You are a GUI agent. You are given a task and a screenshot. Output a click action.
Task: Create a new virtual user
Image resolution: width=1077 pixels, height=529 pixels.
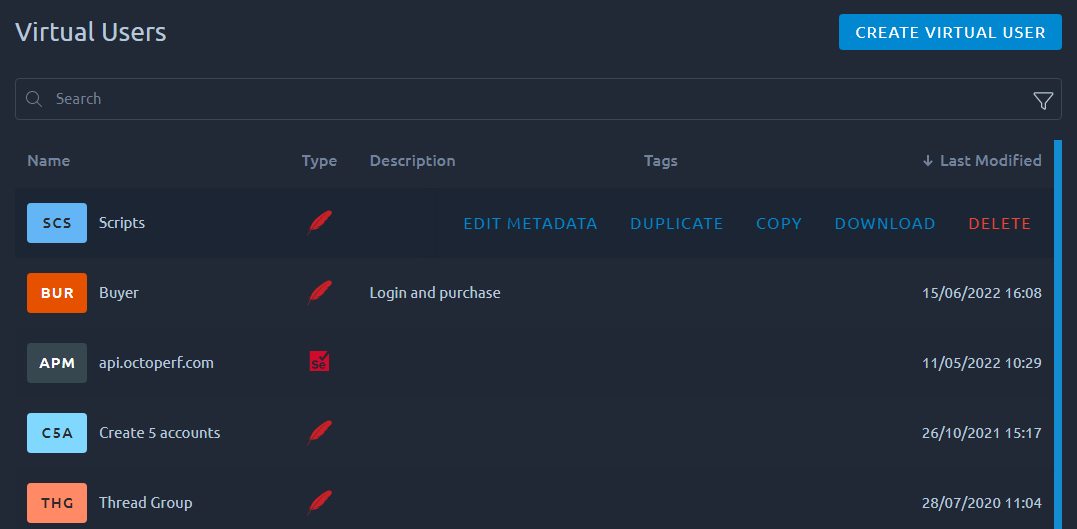pyautogui.click(x=950, y=32)
